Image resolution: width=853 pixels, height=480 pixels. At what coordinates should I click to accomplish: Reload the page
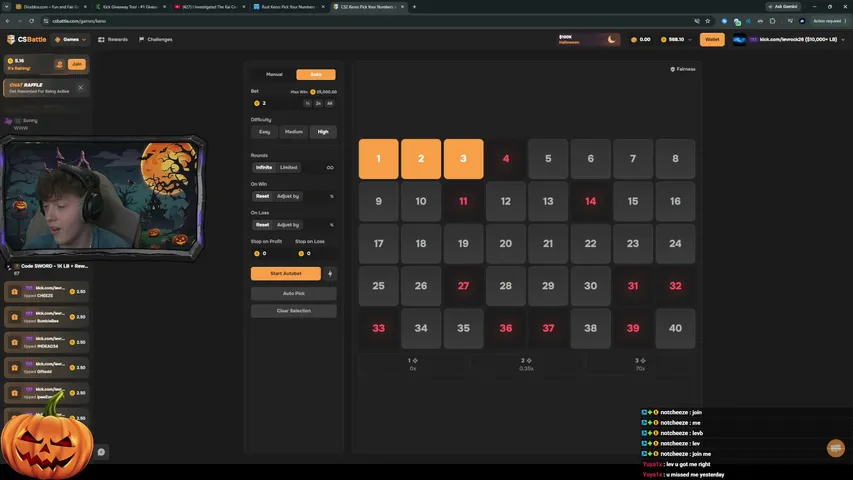coord(32,21)
